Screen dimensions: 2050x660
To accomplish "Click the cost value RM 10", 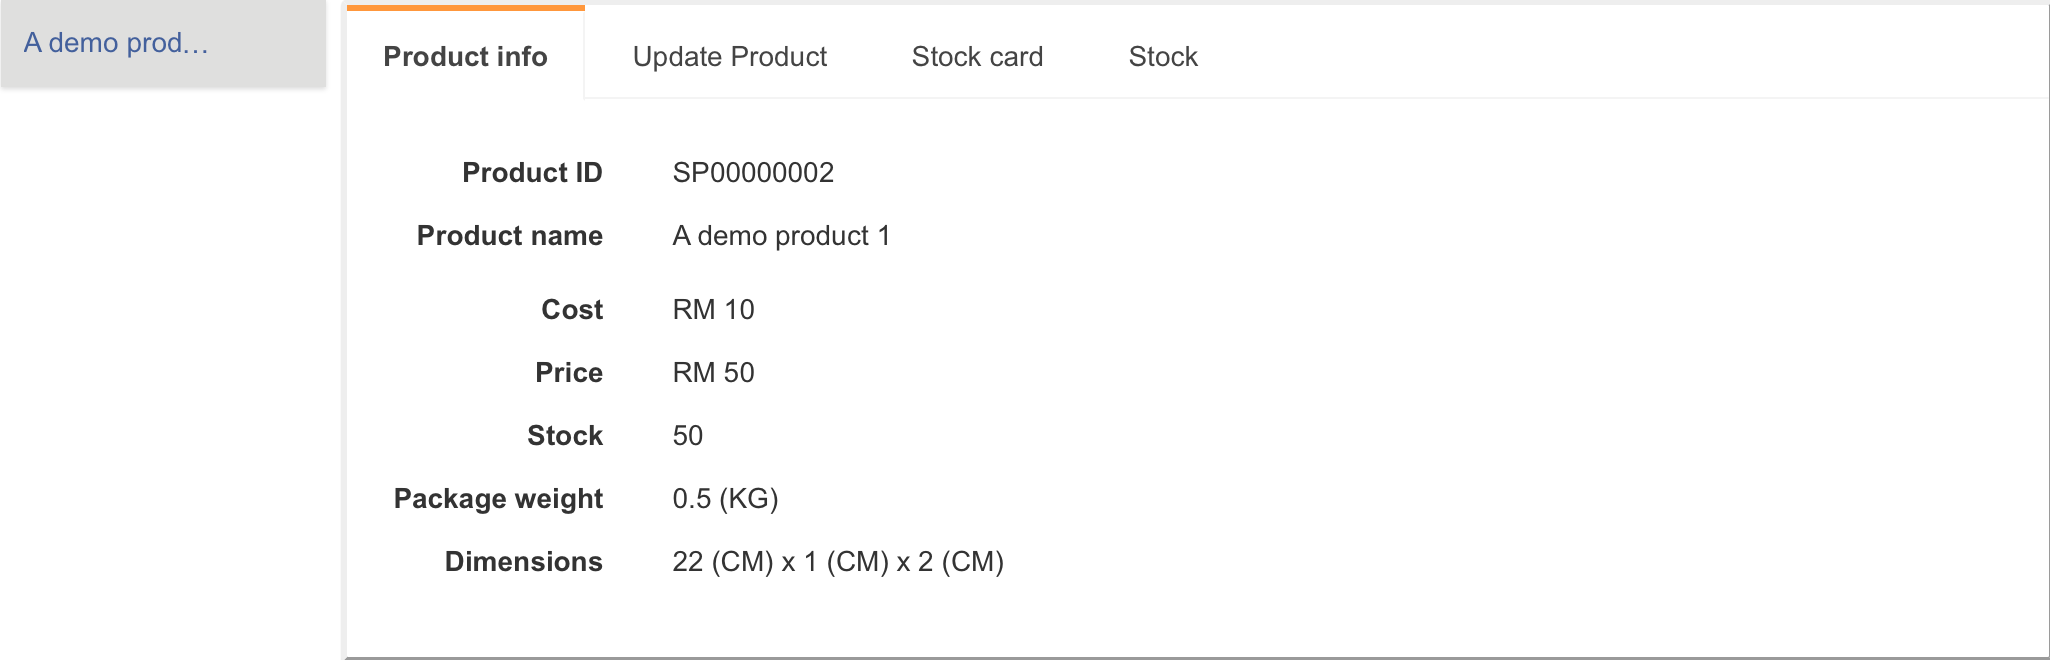I will click(x=713, y=310).
